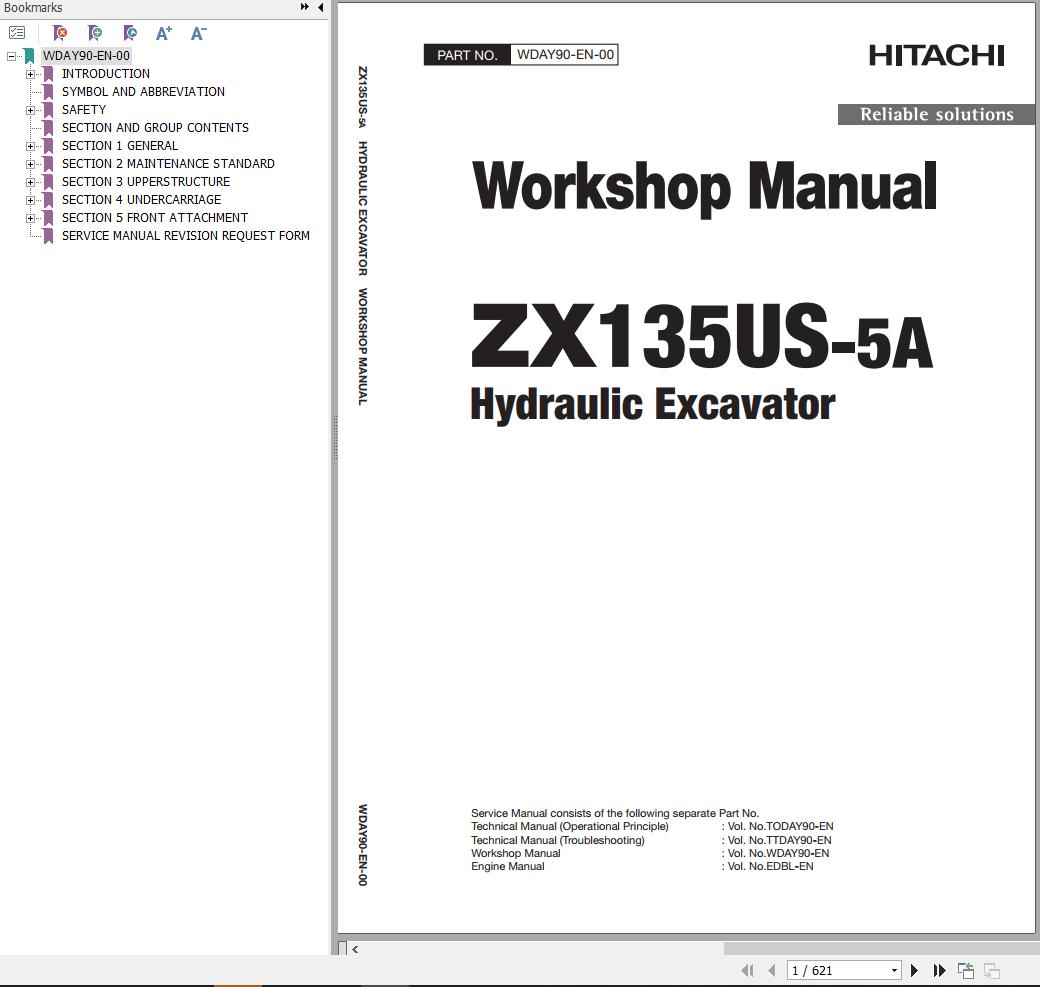Click the horizontal scrollbar left arrow
This screenshot has width=1040, height=987.
(356, 949)
